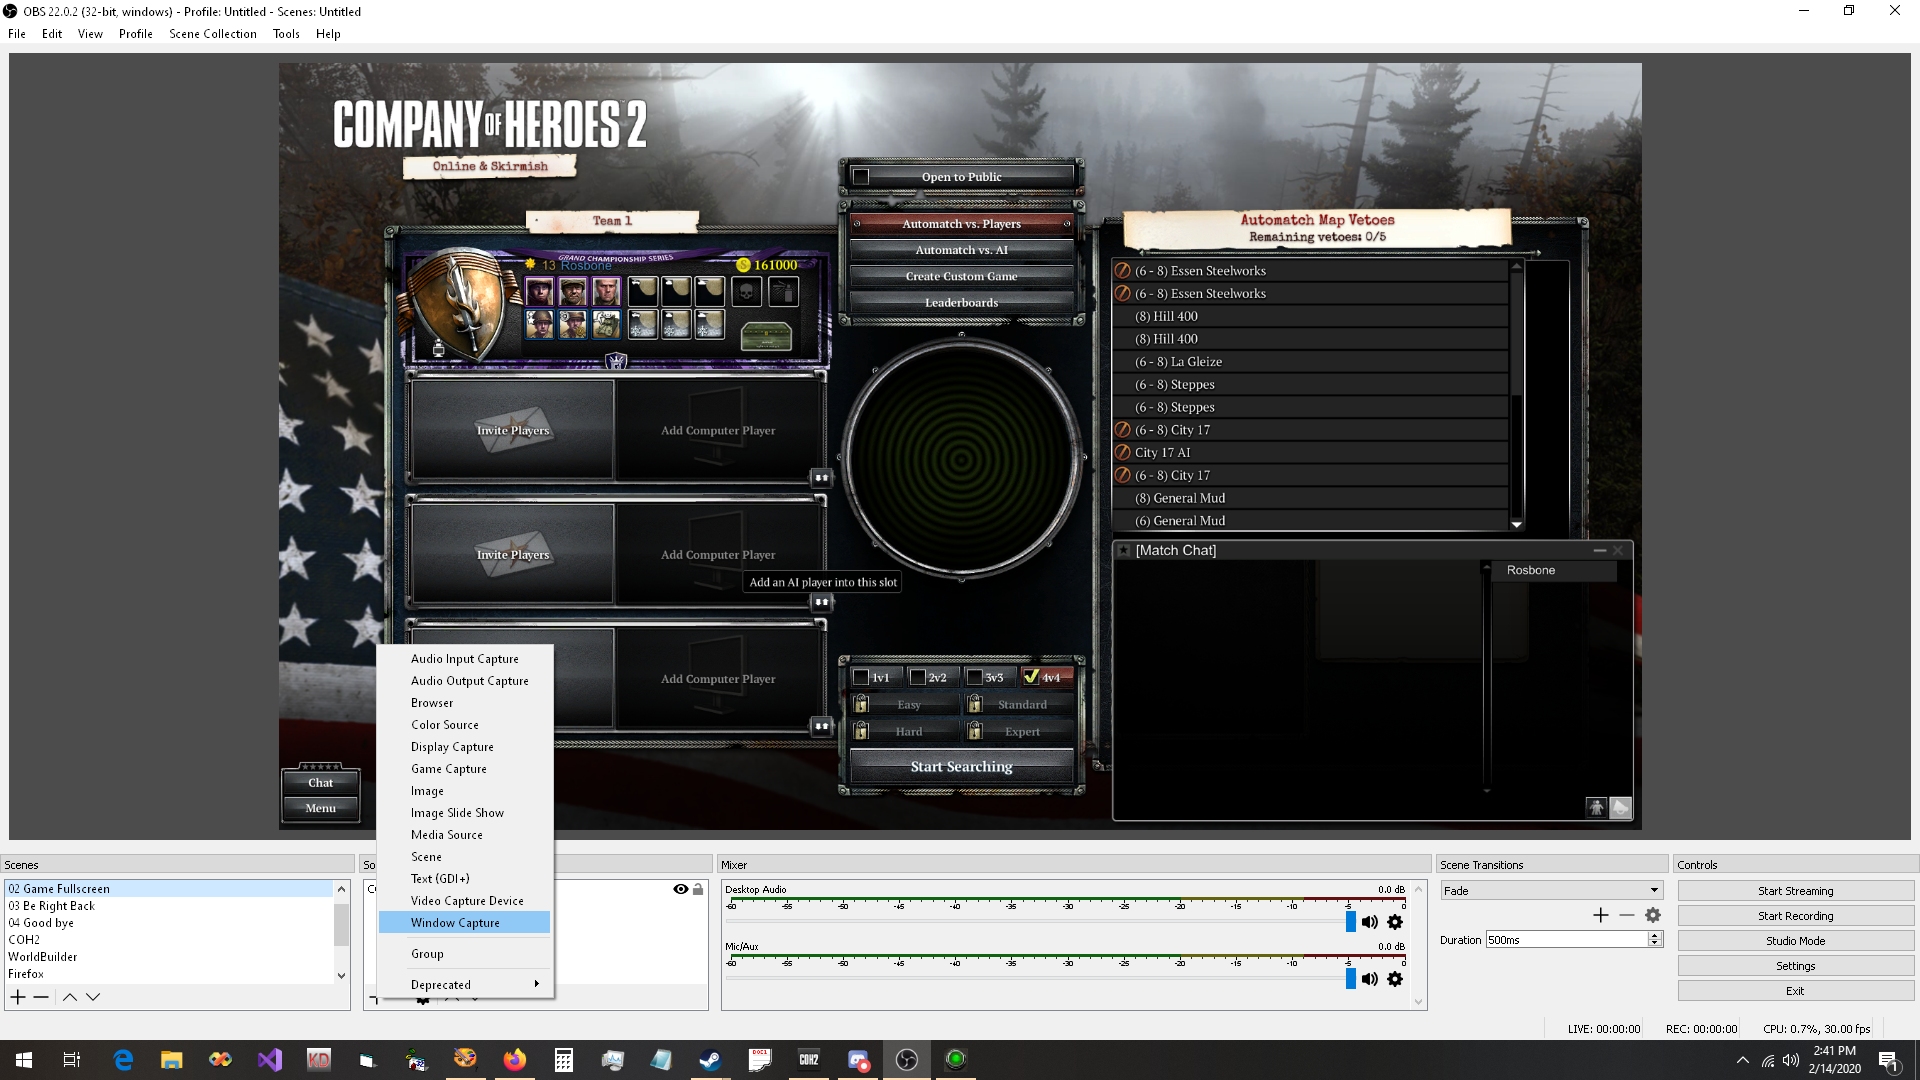
Task: Add a scene transition with plus icon
Action: 1600,915
